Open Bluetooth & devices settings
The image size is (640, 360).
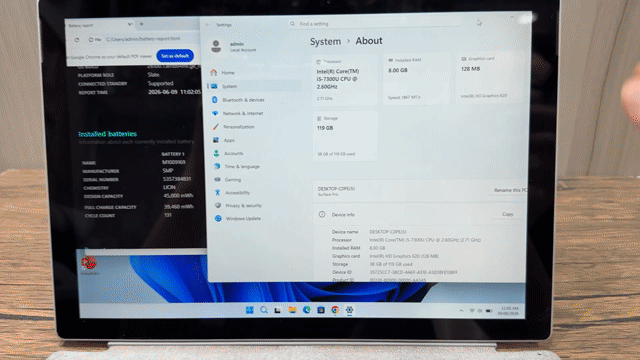253,100
